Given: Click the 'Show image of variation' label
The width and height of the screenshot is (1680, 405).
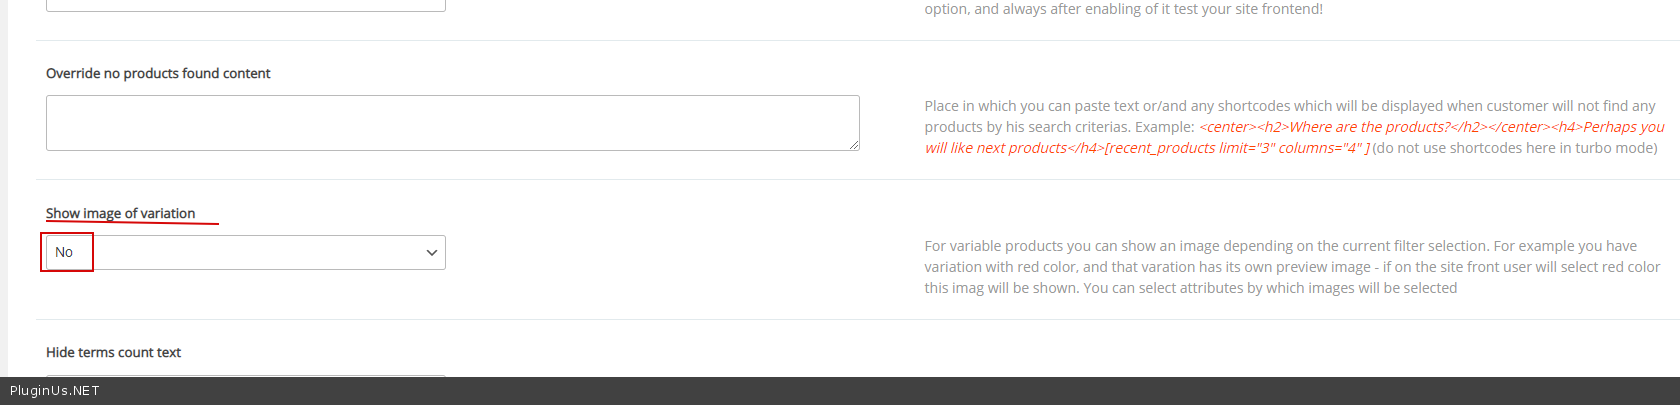Looking at the screenshot, I should [121, 213].
